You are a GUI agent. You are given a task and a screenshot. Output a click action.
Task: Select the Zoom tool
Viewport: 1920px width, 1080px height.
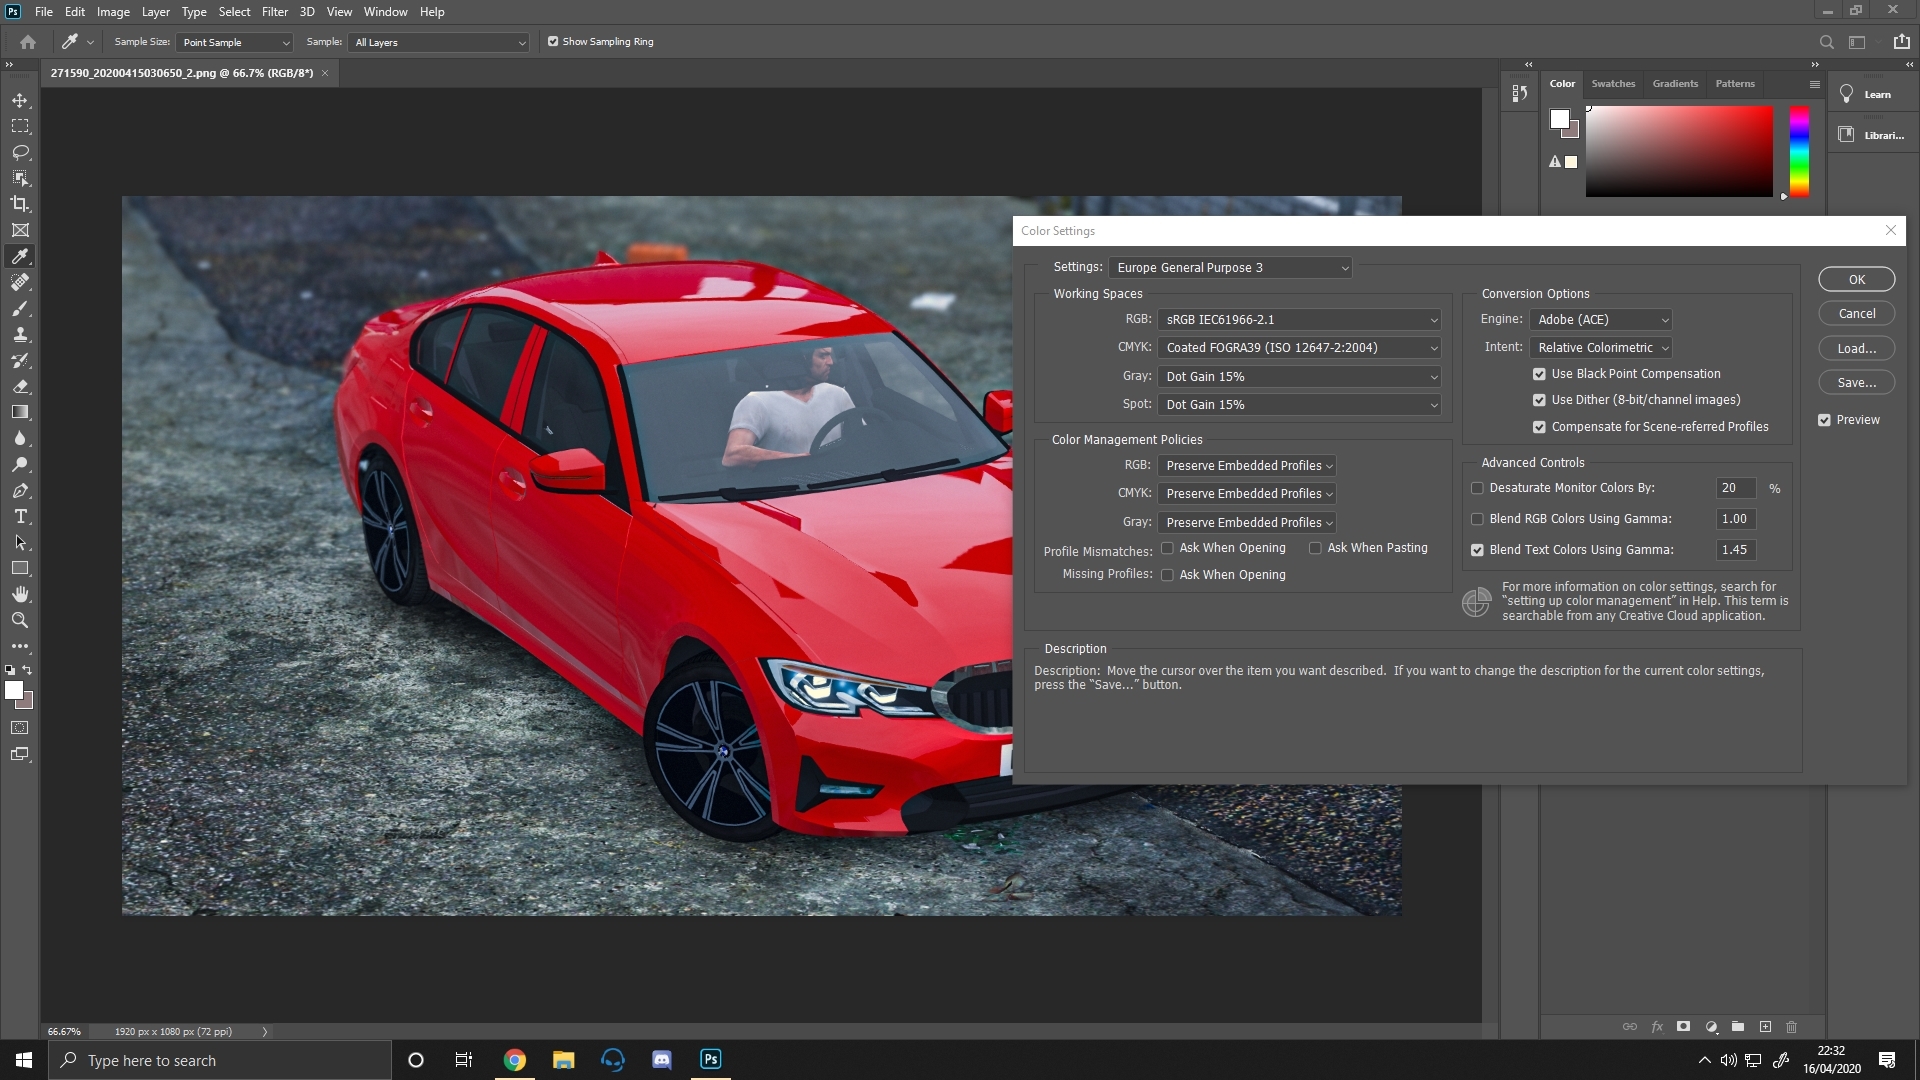[20, 620]
